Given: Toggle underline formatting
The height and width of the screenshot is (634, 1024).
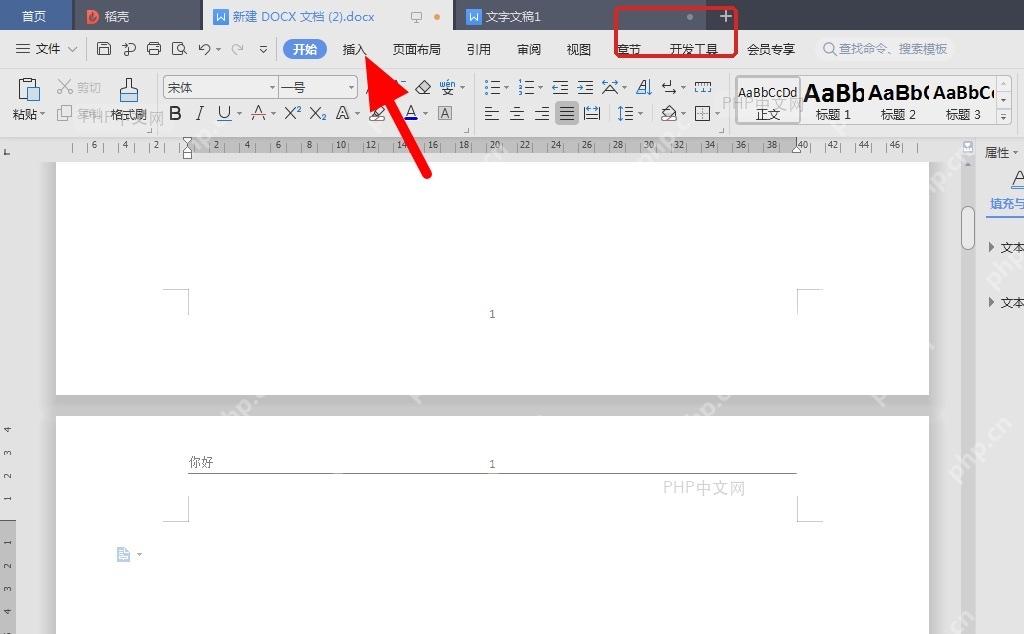Looking at the screenshot, I should tap(224, 114).
